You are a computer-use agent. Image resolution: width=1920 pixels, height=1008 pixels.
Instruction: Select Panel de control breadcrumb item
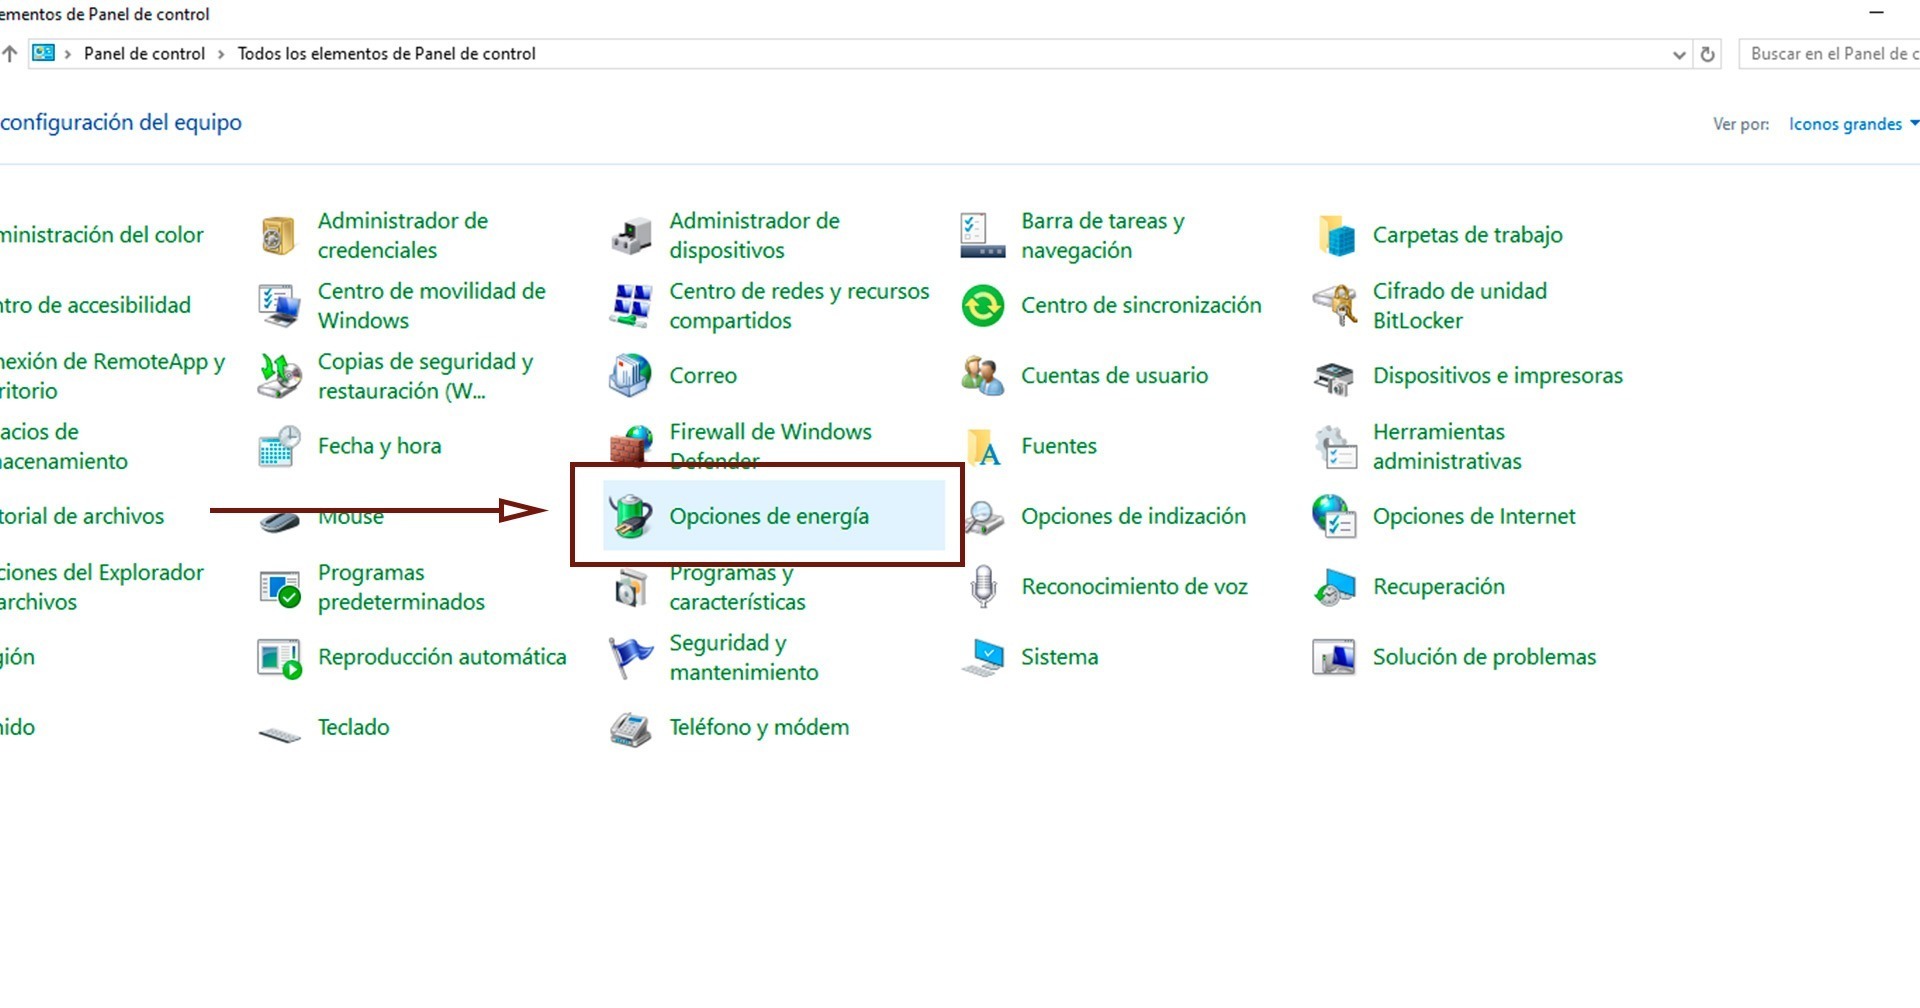coord(144,54)
